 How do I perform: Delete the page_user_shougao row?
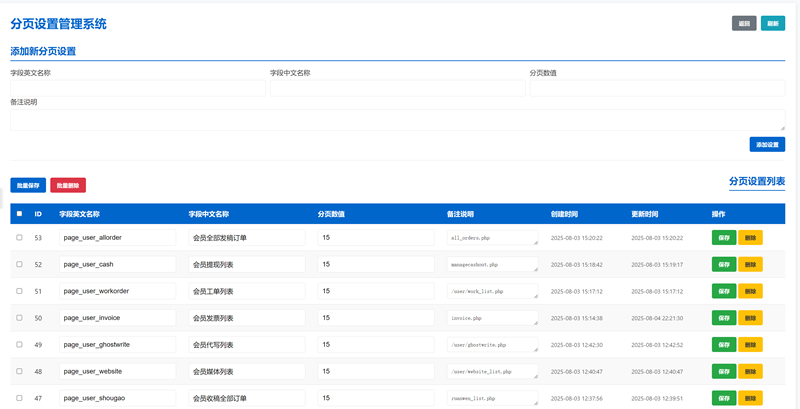tap(751, 398)
